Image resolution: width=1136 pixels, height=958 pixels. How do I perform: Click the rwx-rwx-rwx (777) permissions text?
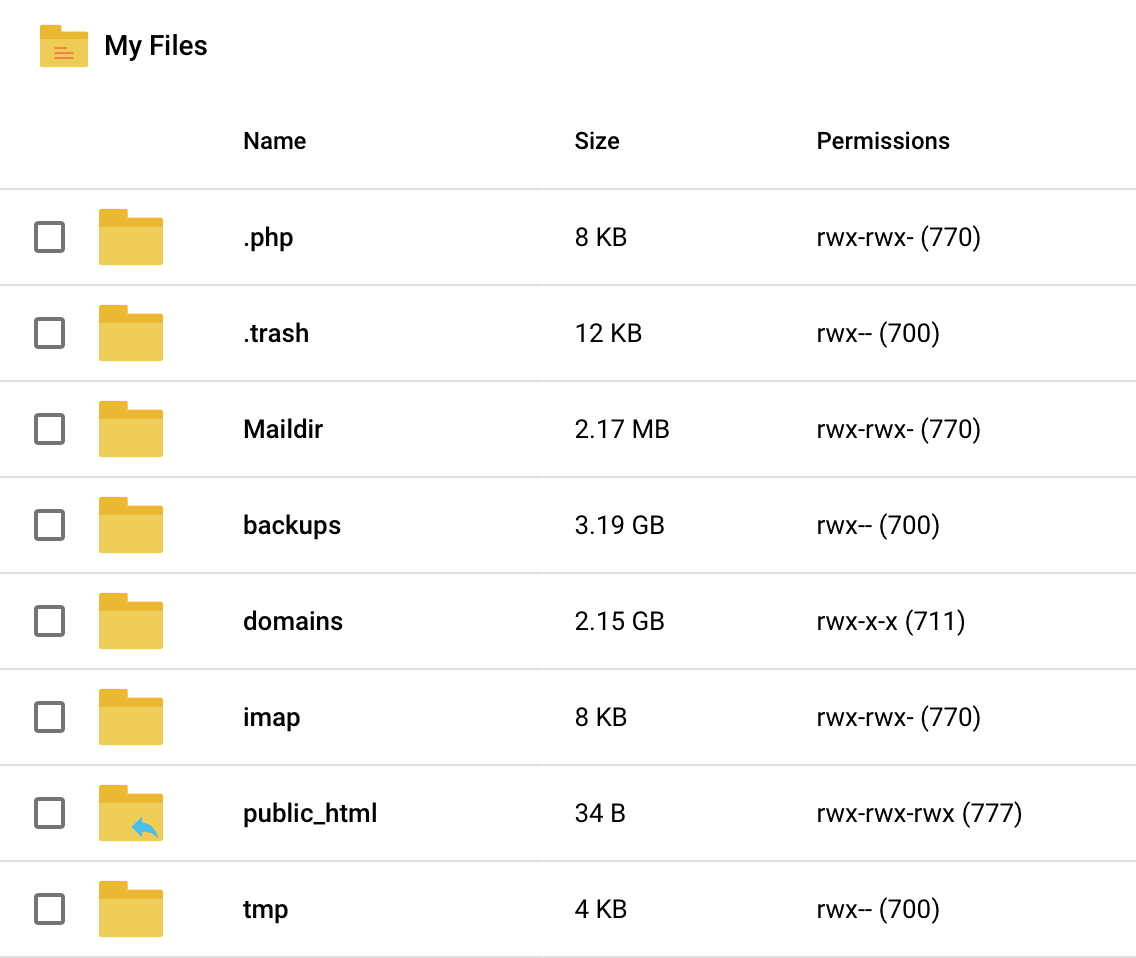pyautogui.click(x=920, y=813)
